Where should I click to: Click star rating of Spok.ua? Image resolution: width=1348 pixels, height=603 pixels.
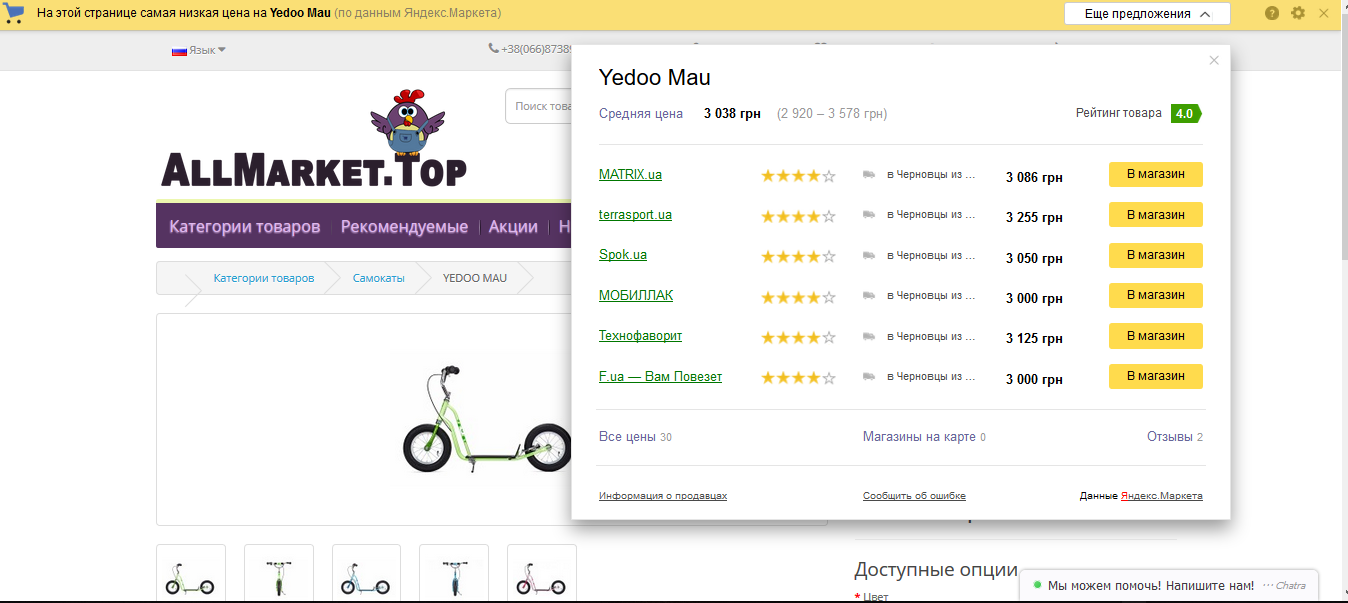tap(798, 257)
